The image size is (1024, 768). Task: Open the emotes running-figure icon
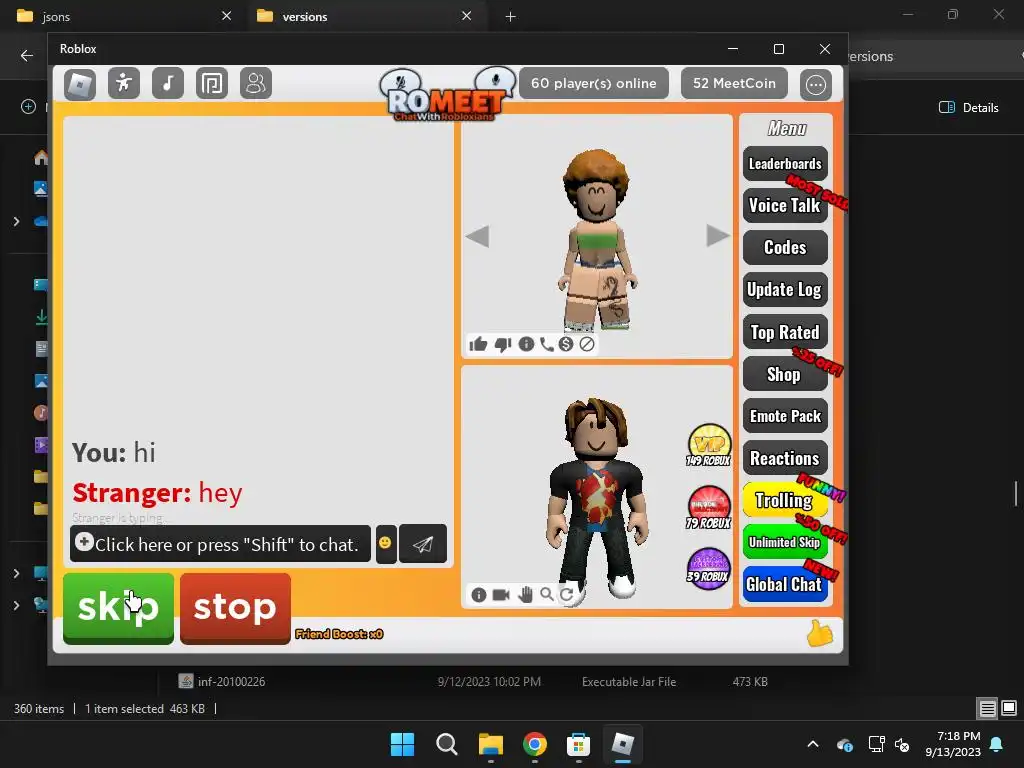[123, 84]
